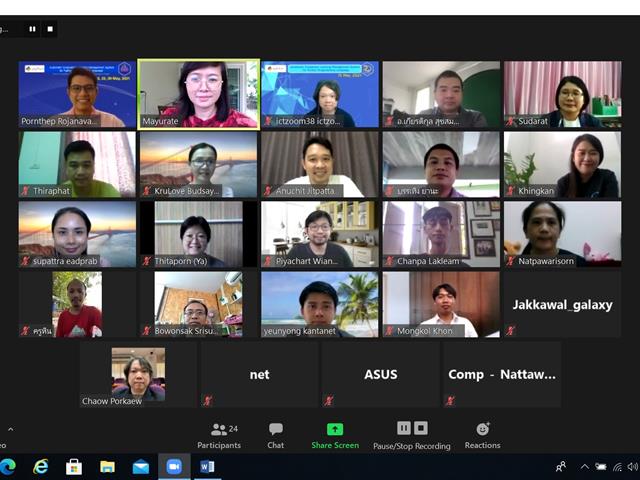Click the muted mic icon on Sudarat

(x=510, y=121)
